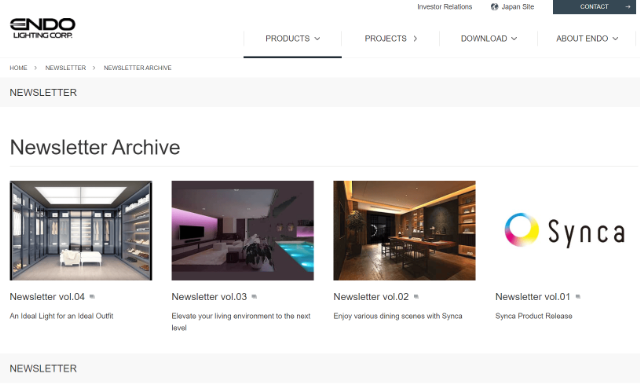Go to HOME in the breadcrumb
Image resolution: width=640 pixels, height=386 pixels.
pyautogui.click(x=18, y=68)
